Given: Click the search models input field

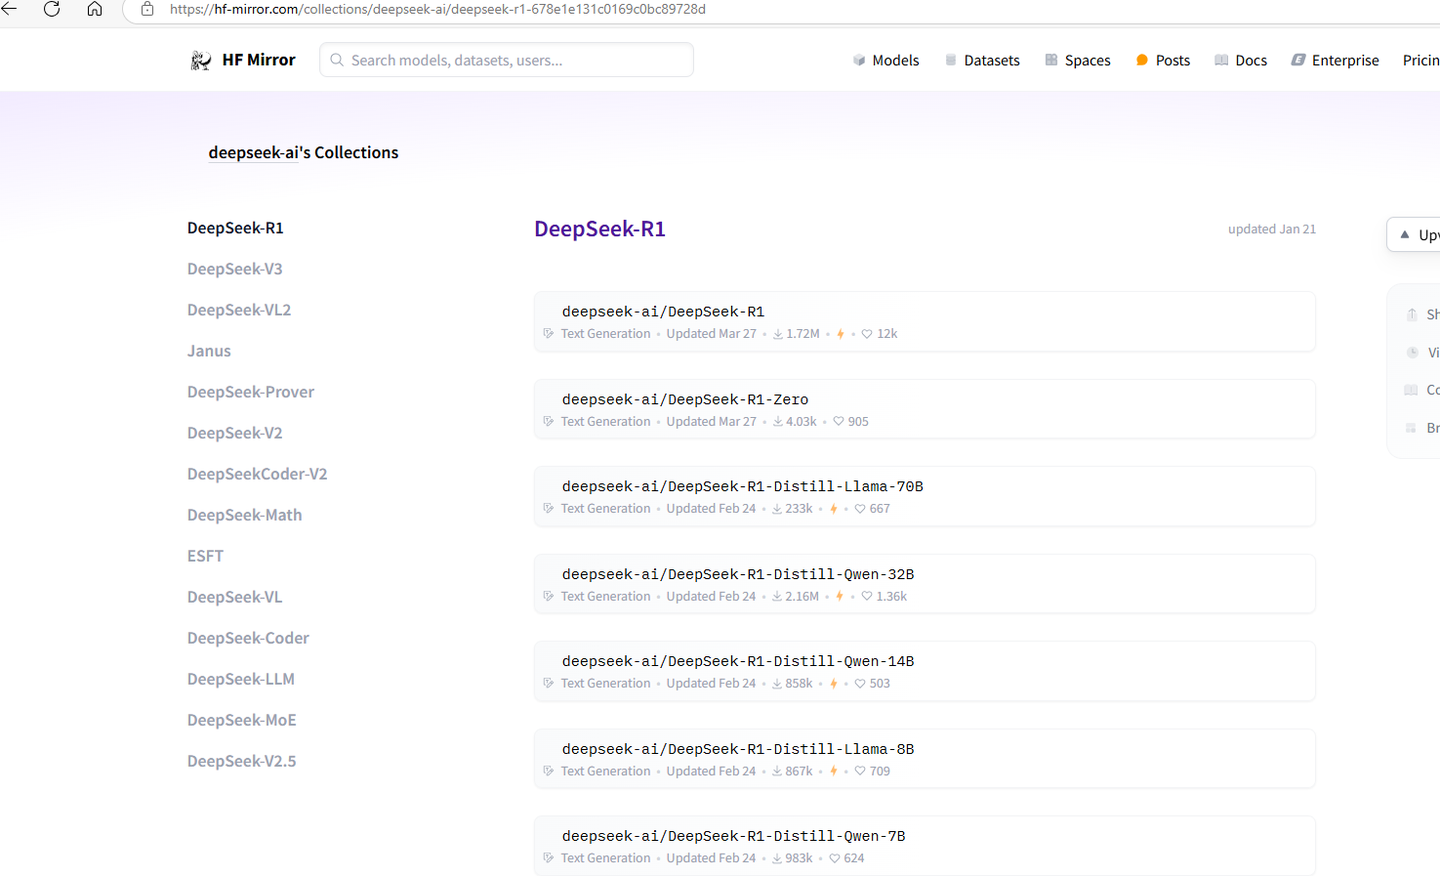Looking at the screenshot, I should (x=505, y=59).
